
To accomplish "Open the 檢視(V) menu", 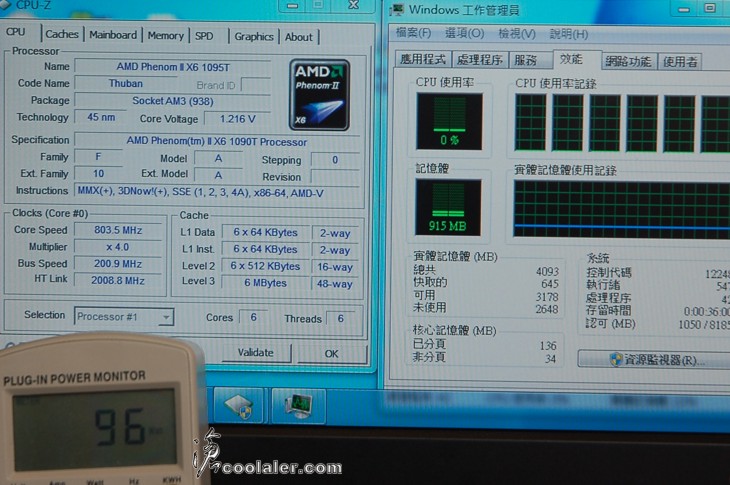I will pos(517,34).
